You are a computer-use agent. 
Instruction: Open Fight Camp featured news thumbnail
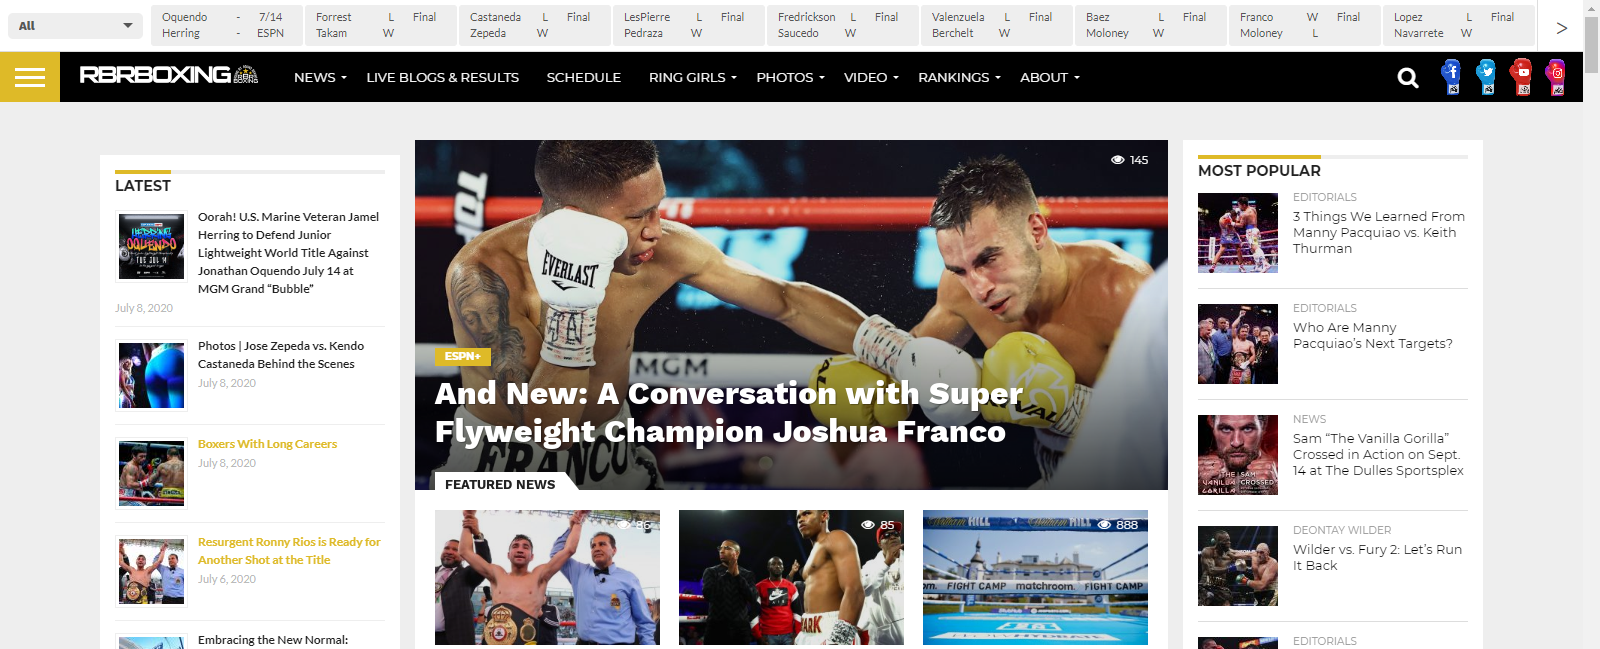click(x=1035, y=577)
